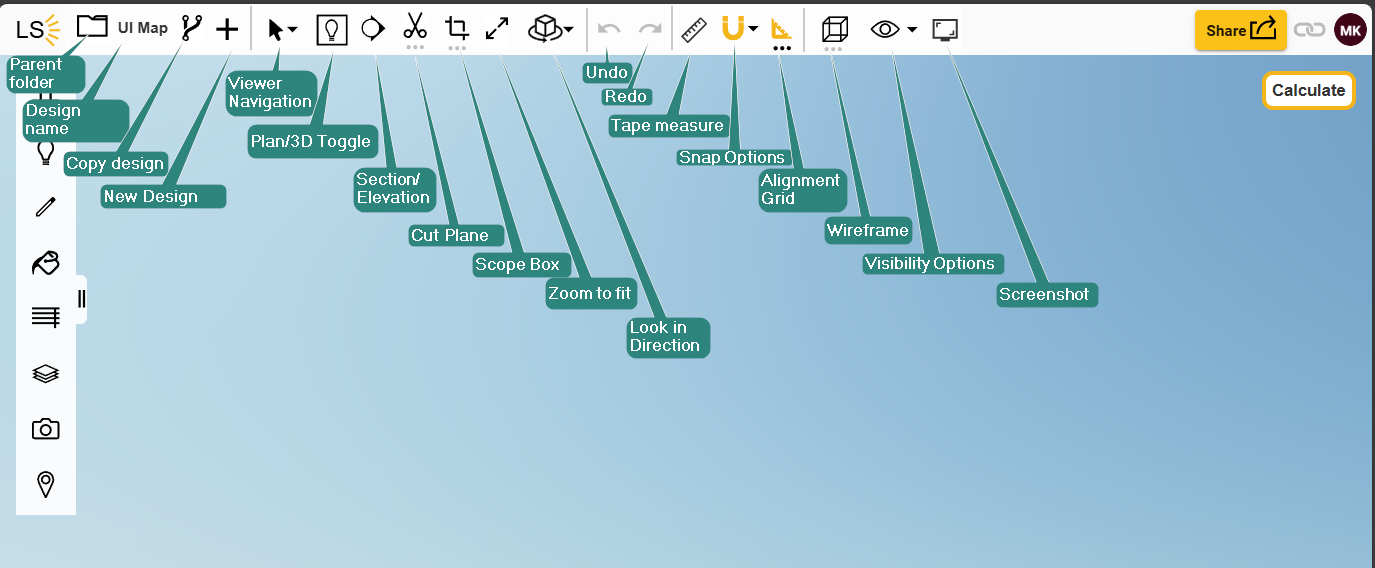Select the pencil tool in left sidebar
1375x568 pixels.
pos(45,207)
